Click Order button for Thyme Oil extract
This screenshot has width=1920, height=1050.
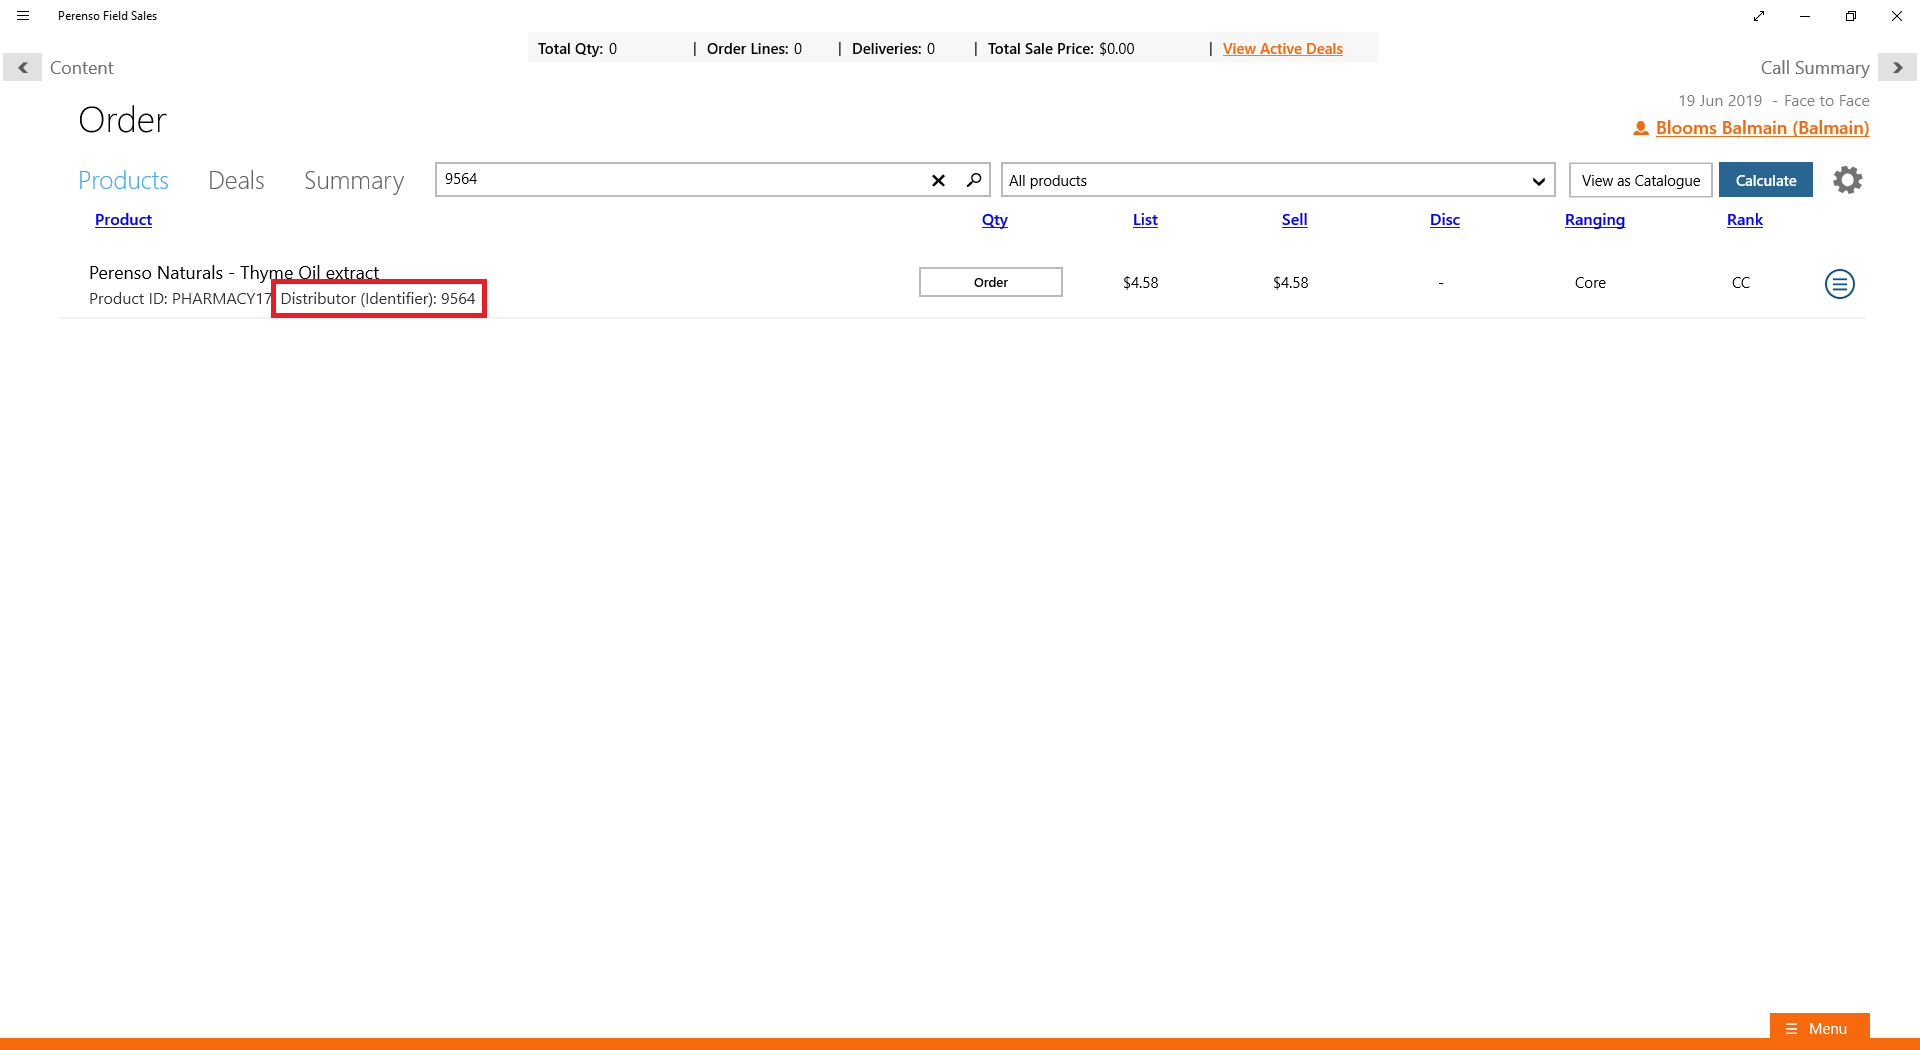point(990,282)
